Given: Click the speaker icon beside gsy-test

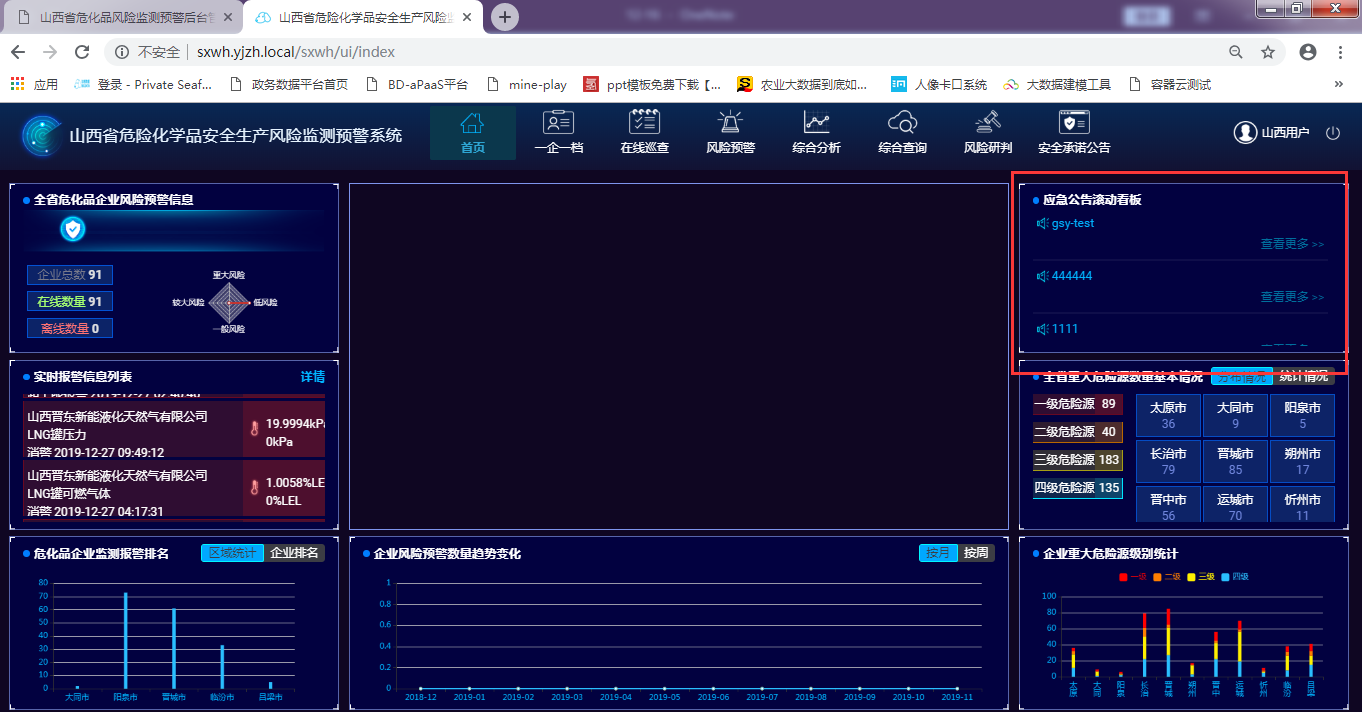Looking at the screenshot, I should click(1043, 223).
